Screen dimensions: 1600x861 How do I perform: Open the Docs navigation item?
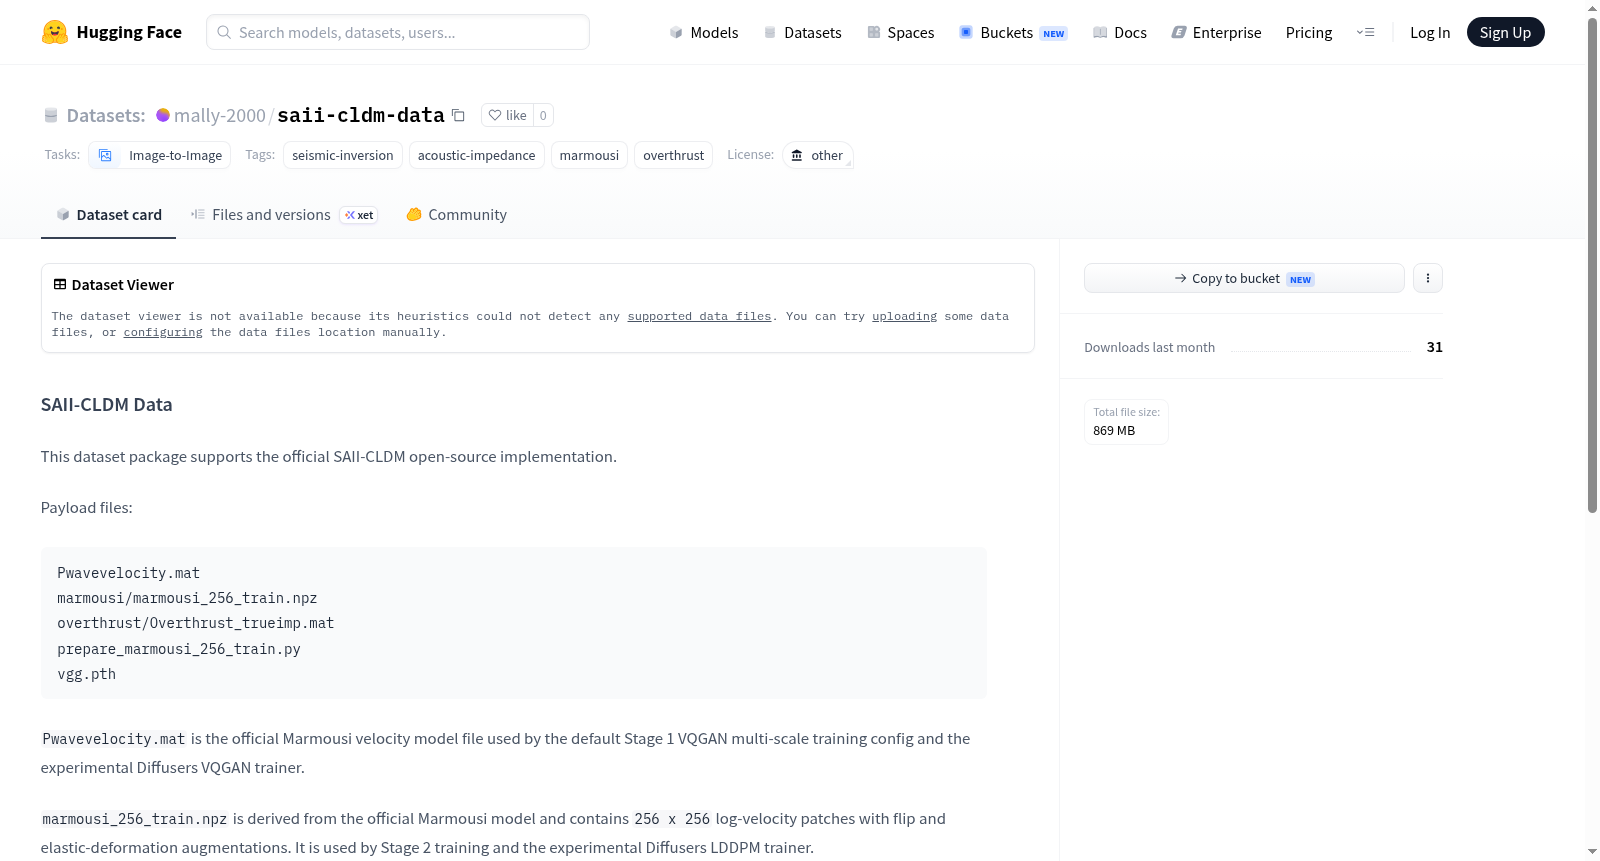pyautogui.click(x=1120, y=32)
